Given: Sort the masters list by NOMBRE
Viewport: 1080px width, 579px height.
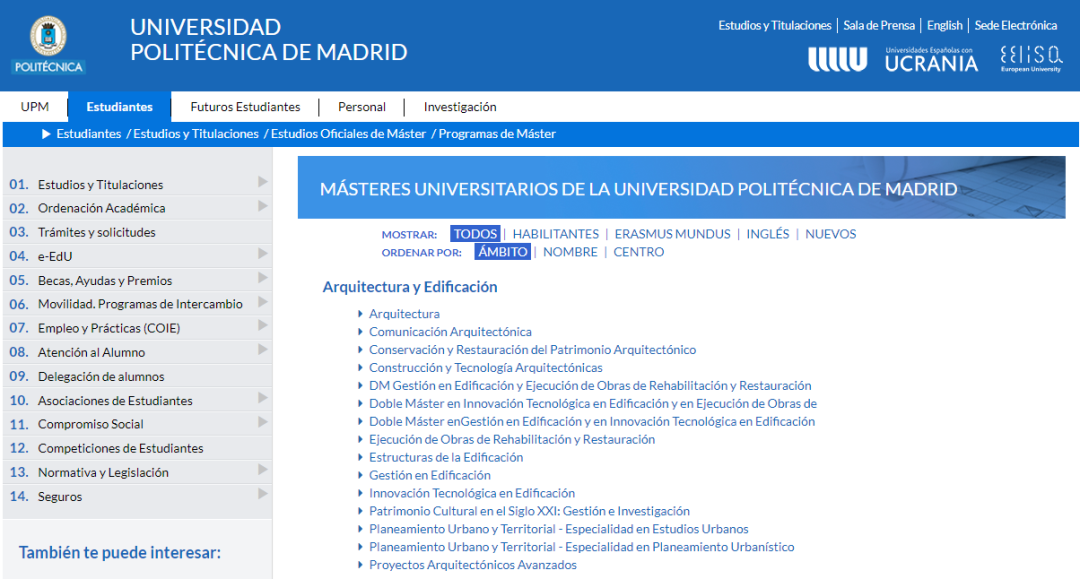Looking at the screenshot, I should click(x=570, y=252).
